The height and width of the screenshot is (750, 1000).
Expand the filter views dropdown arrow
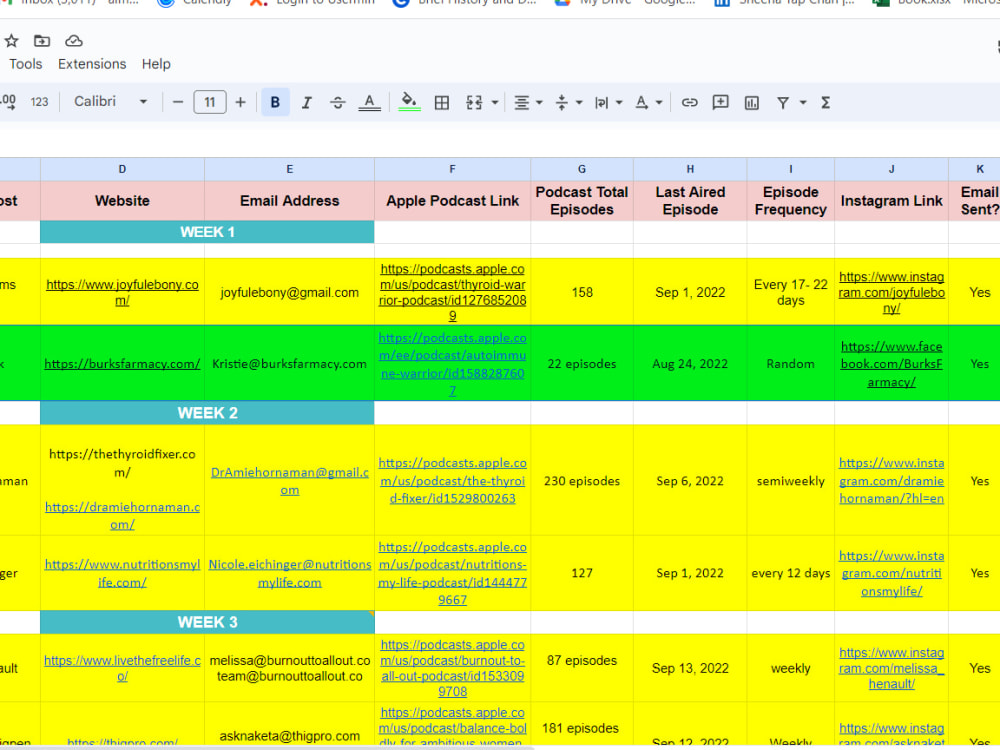point(803,102)
